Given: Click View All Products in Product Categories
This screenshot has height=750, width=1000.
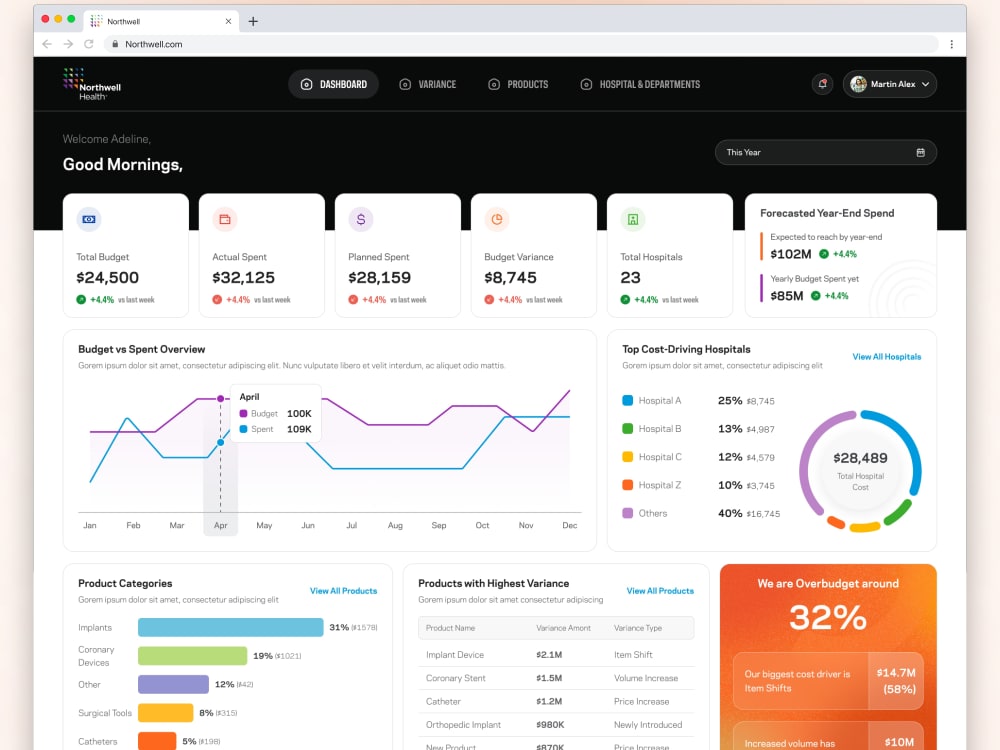Looking at the screenshot, I should [343, 591].
